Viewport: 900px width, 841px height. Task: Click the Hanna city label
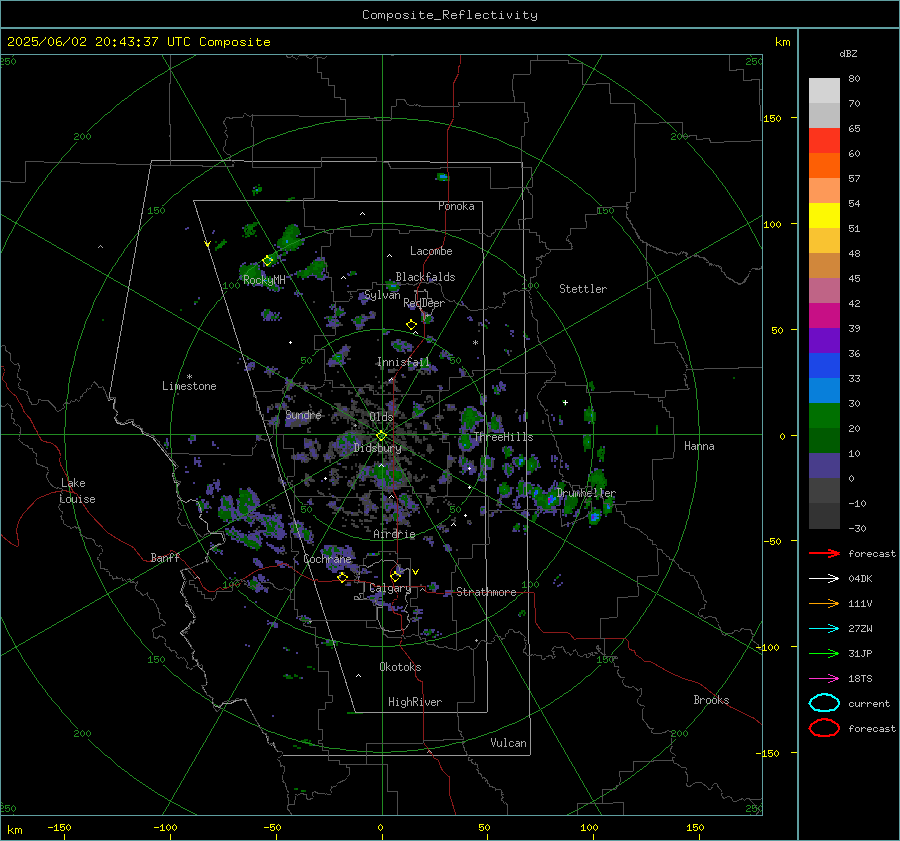(x=699, y=446)
